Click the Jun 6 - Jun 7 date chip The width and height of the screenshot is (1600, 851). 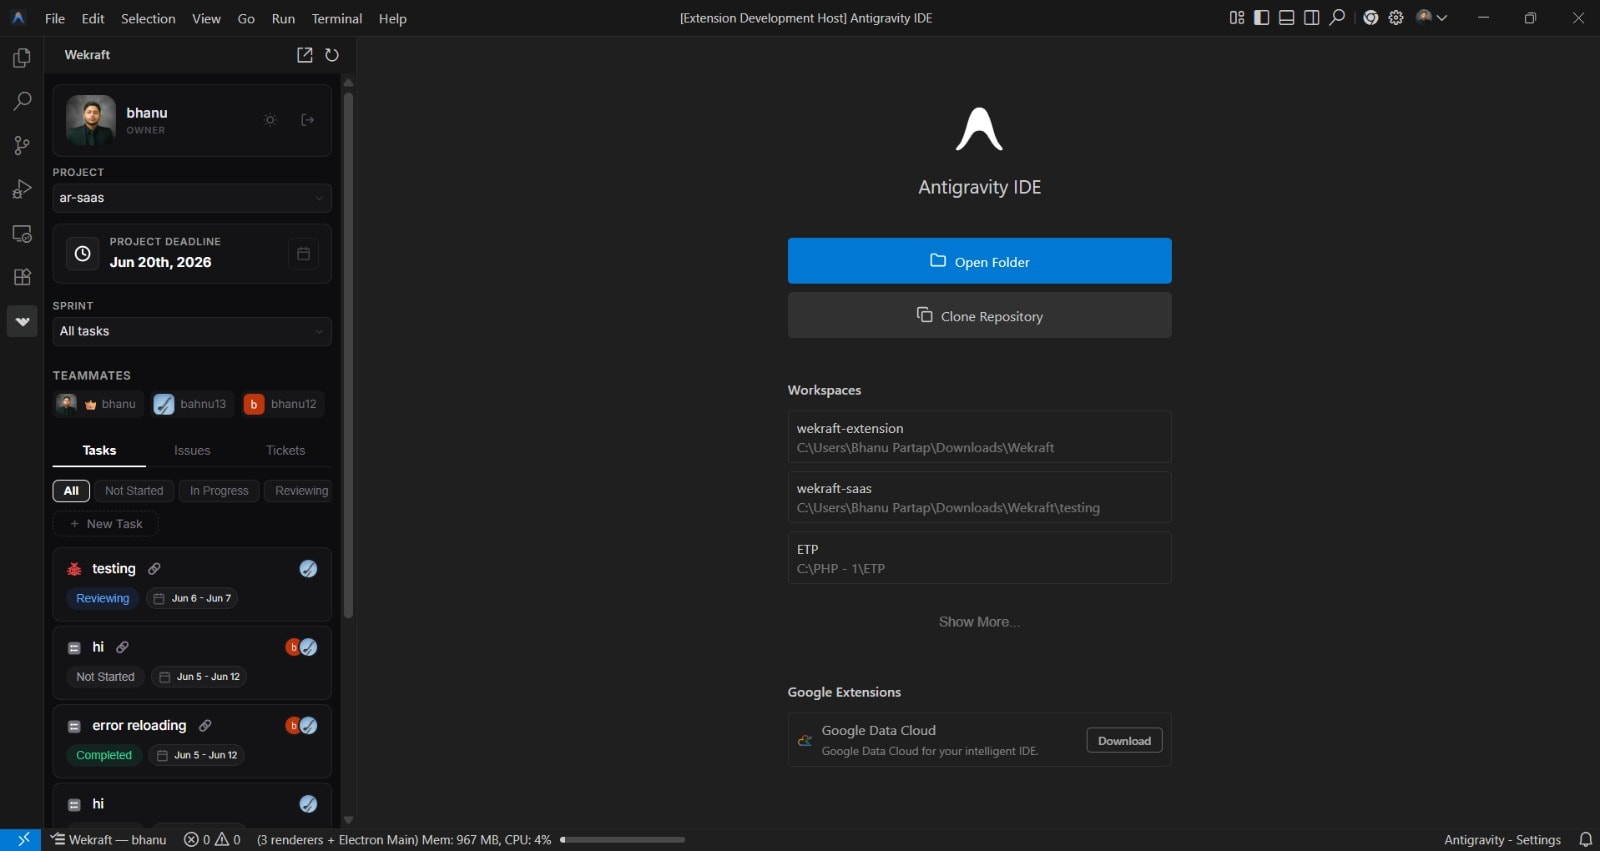coord(192,598)
